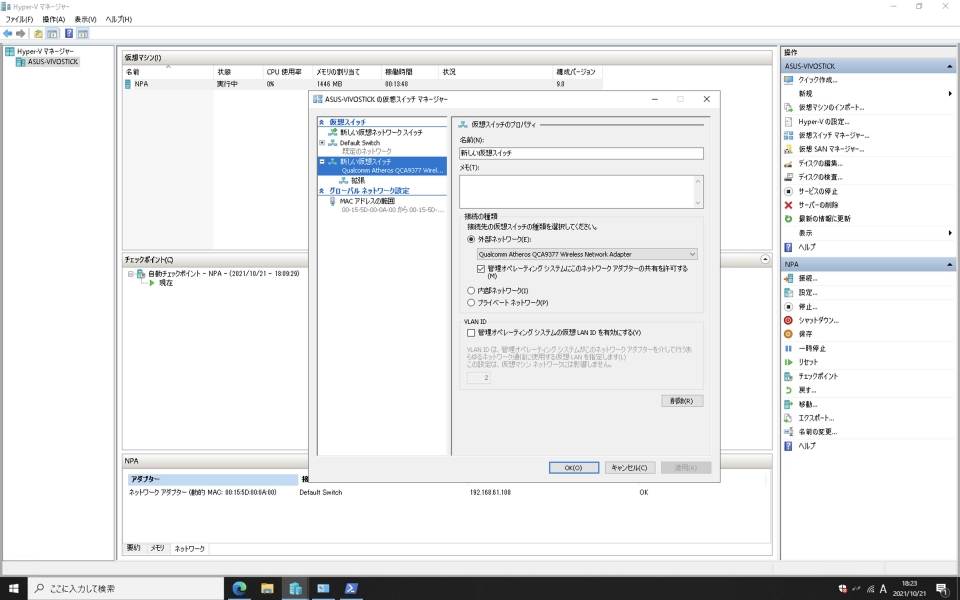This screenshot has width=960, height=600.
Task: Collapse the 自動チェックポイント tree node
Action: pos(130,274)
